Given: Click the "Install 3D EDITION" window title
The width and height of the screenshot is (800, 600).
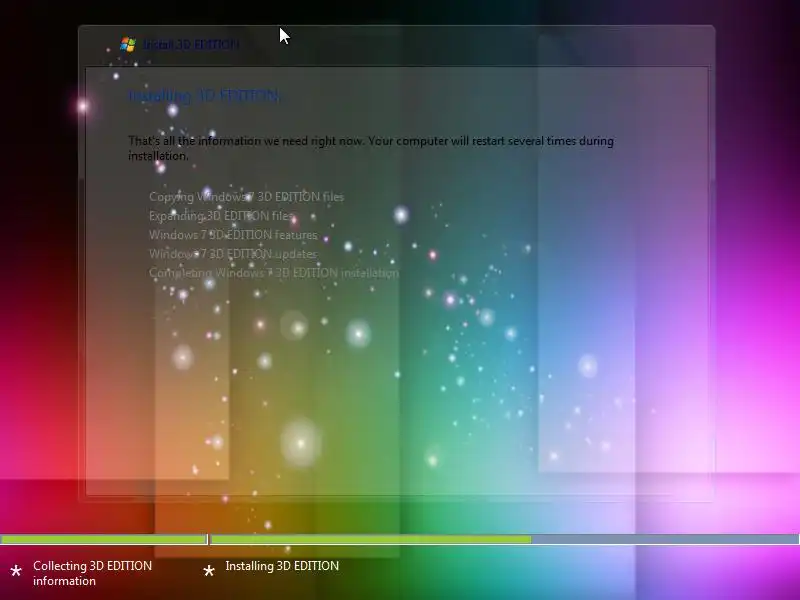Looking at the screenshot, I should 191,45.
